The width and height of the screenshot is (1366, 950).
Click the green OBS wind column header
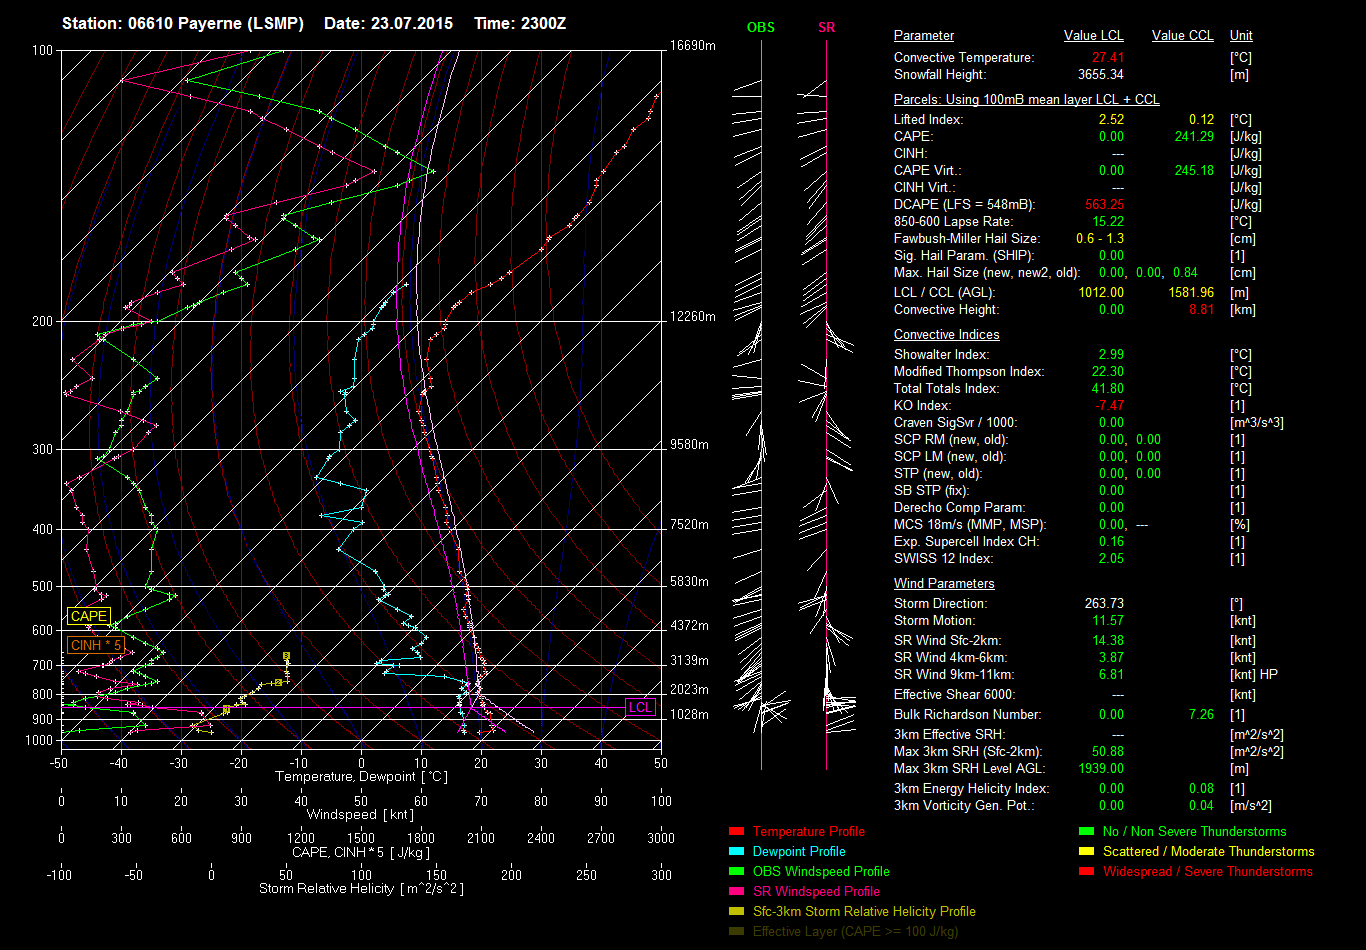coord(760,28)
